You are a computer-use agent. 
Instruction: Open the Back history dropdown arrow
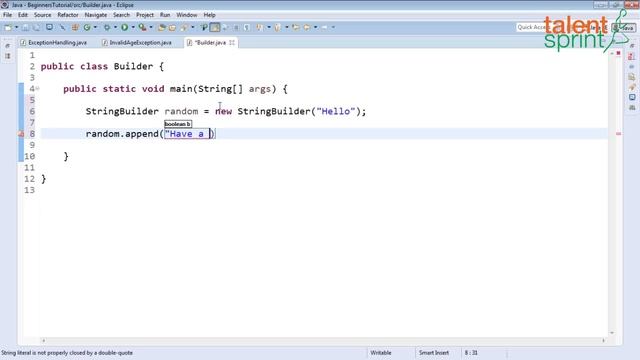[x=316, y=27]
